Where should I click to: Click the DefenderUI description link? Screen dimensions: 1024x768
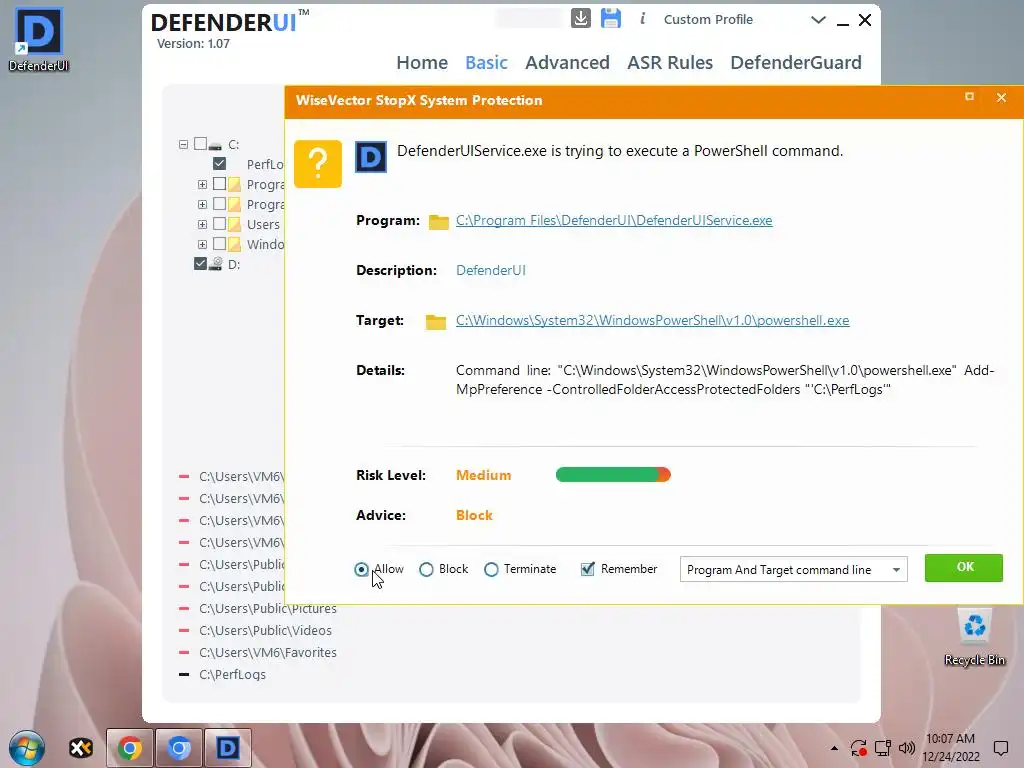[490, 270]
